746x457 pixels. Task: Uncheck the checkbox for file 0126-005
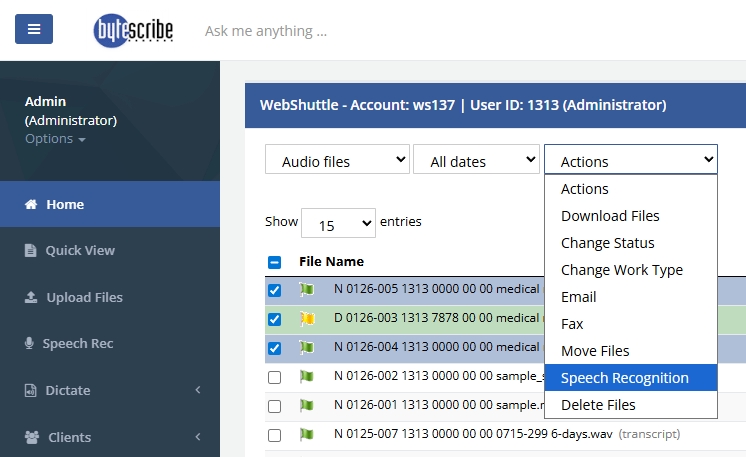point(275,291)
